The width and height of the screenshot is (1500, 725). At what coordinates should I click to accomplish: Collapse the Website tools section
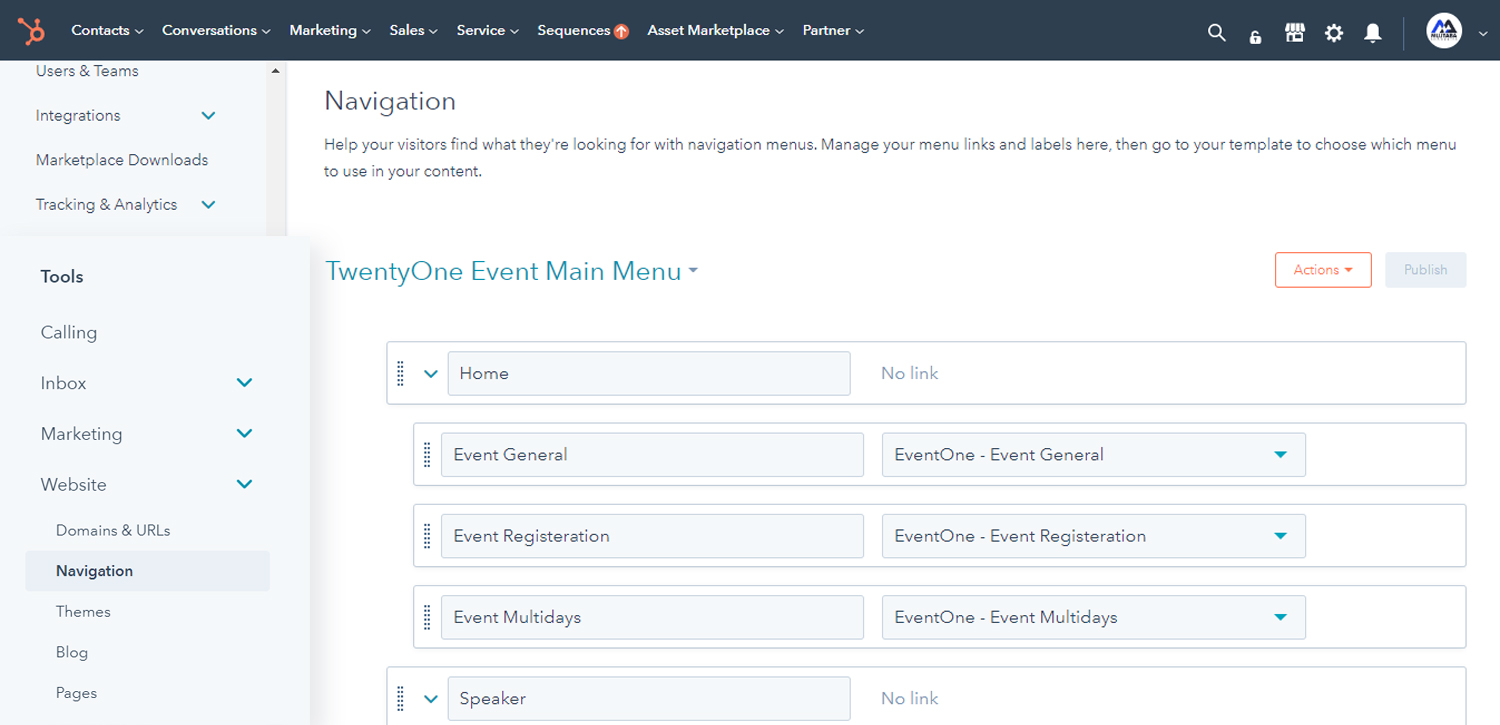(x=244, y=485)
